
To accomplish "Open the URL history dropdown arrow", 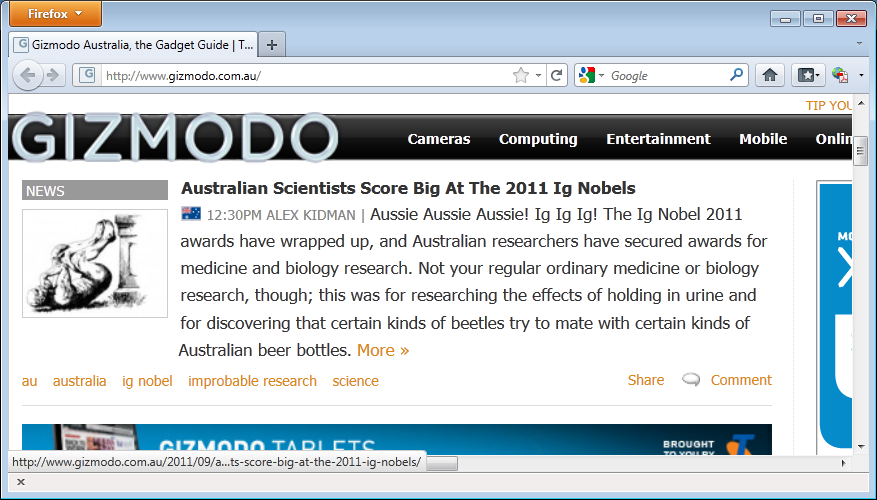I will click(x=538, y=75).
